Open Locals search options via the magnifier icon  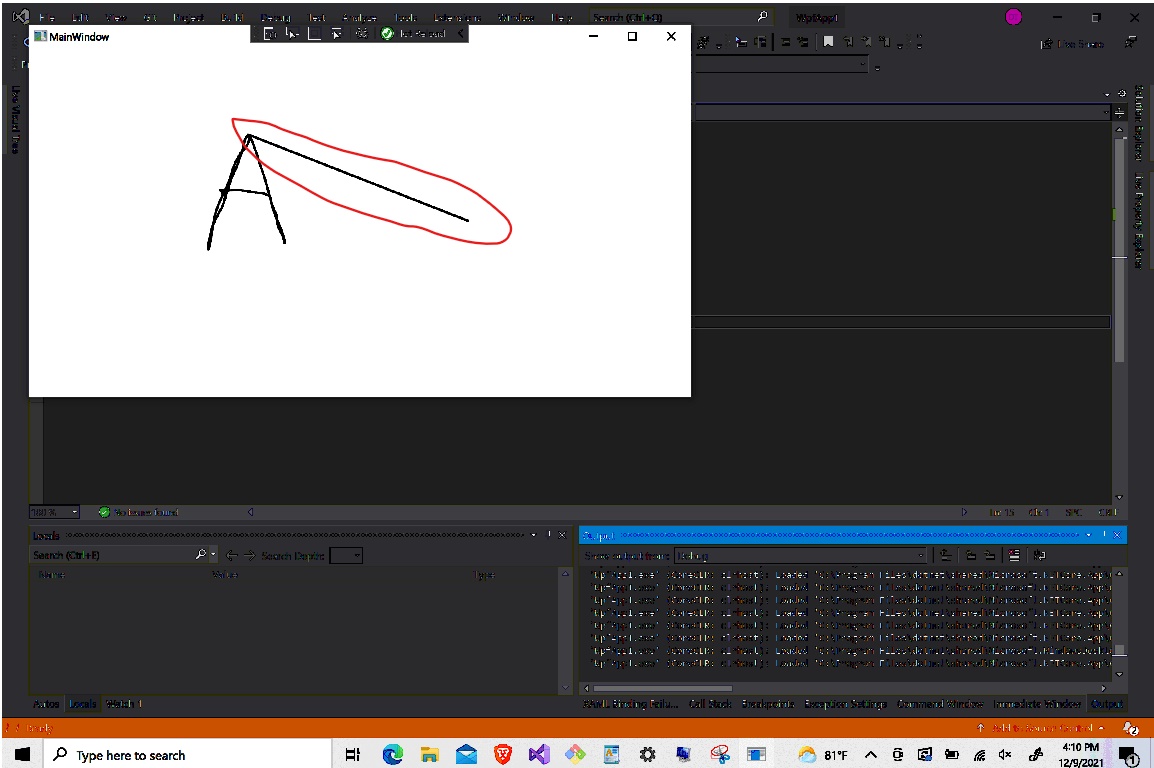pos(202,555)
